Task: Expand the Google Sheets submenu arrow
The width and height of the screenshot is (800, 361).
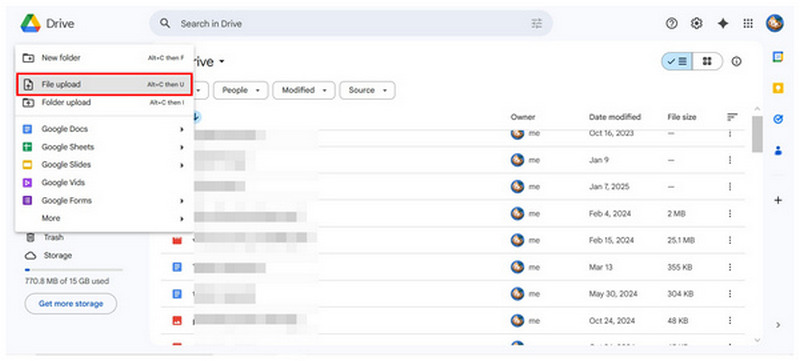Action: point(182,147)
